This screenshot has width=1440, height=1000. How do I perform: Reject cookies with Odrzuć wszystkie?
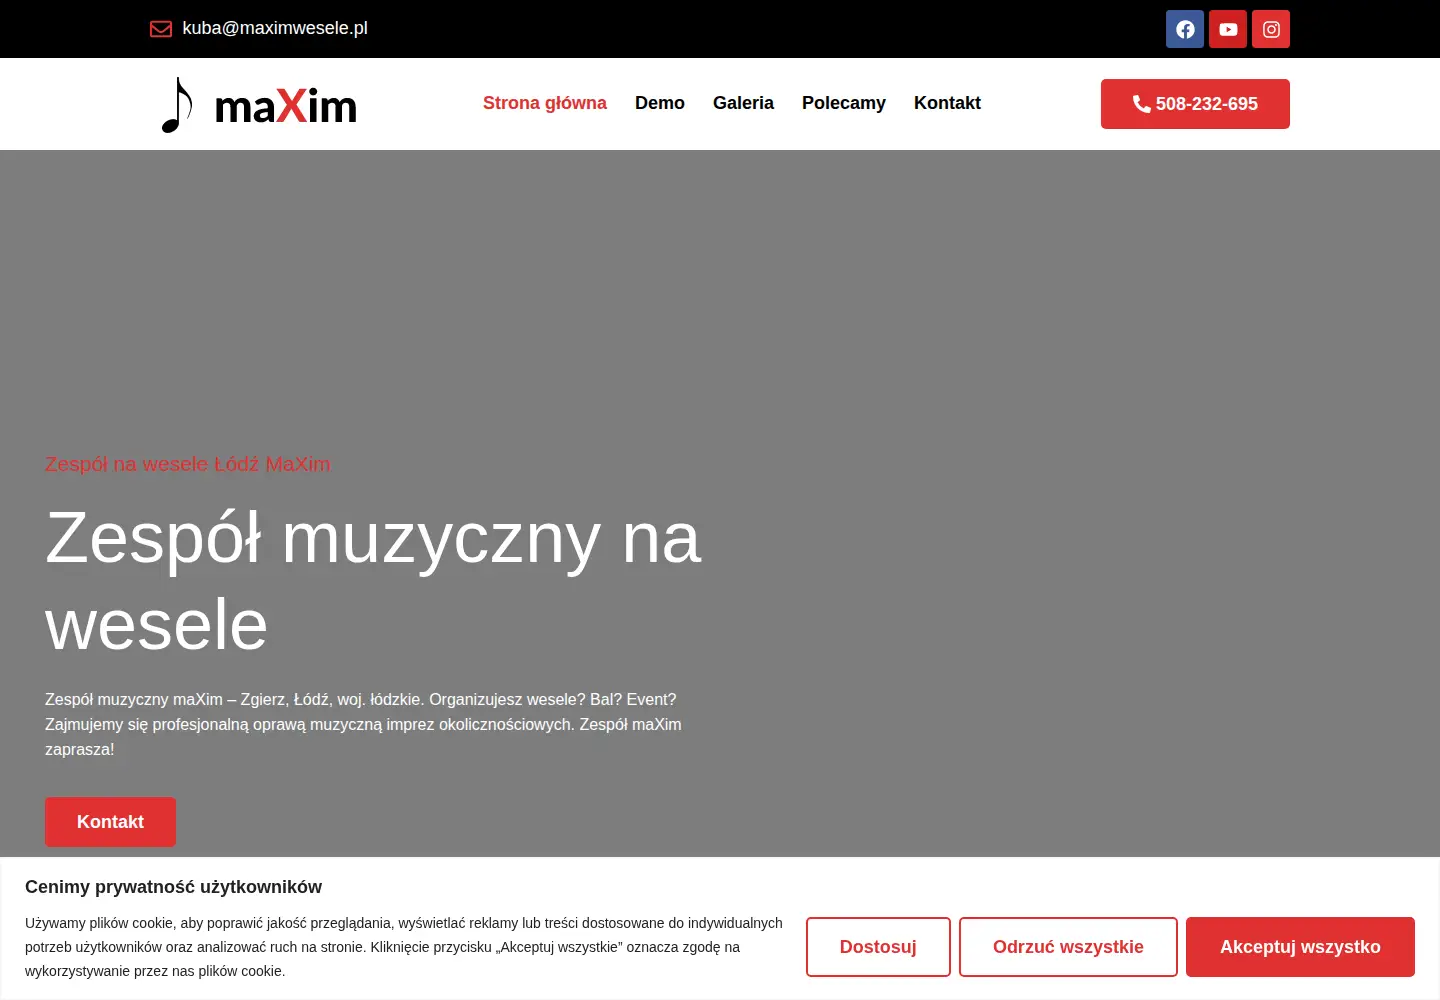pos(1068,947)
